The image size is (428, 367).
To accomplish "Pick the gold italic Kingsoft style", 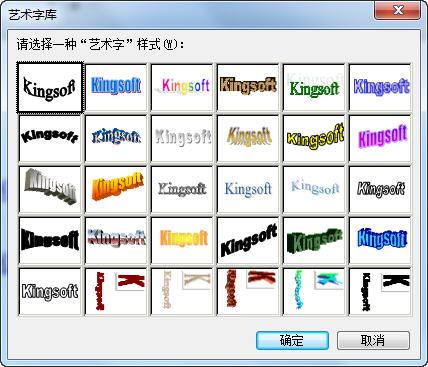I will (x=248, y=138).
